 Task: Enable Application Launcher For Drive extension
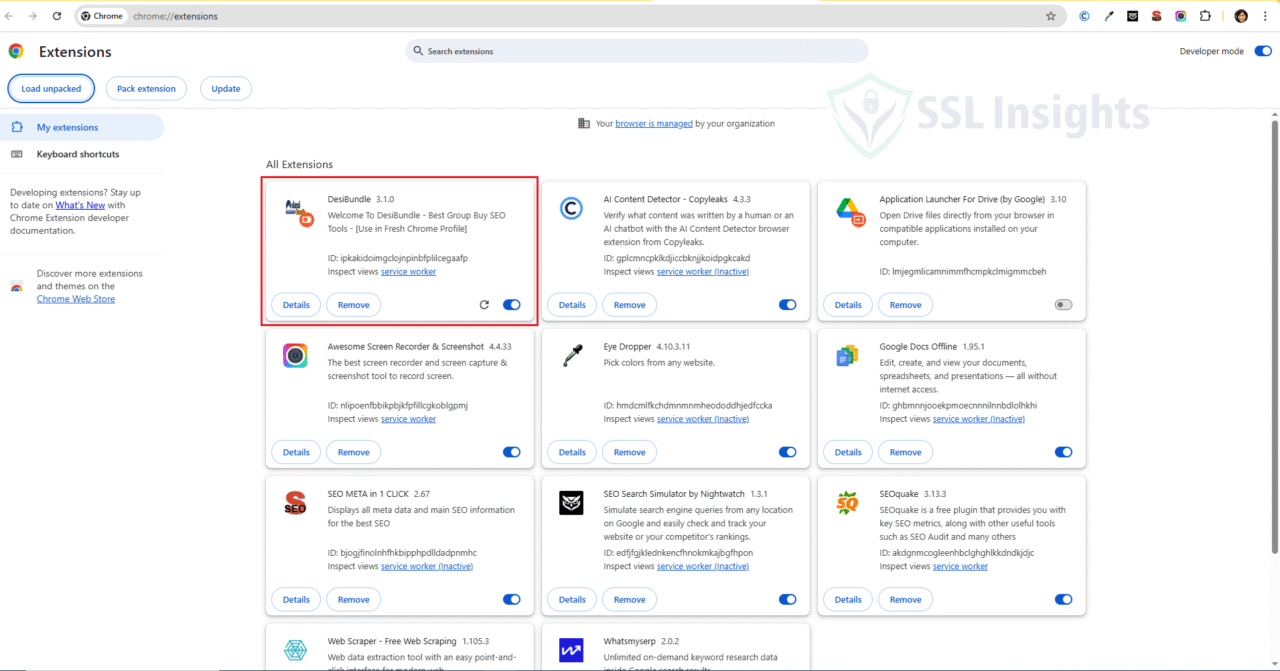click(x=1063, y=304)
